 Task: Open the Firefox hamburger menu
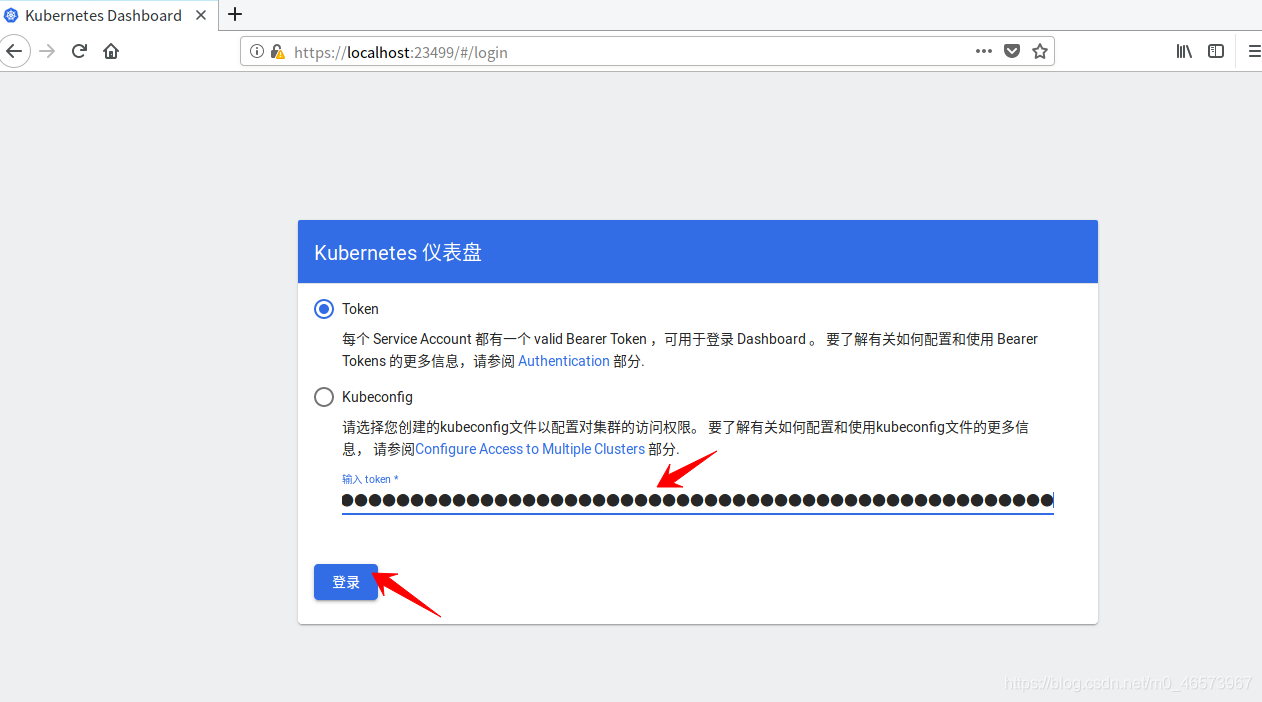click(1254, 51)
